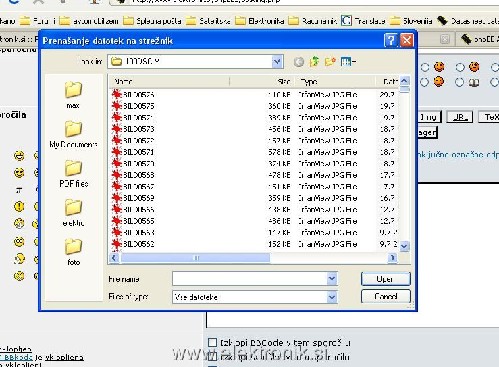Click the Help question mark in the title bar
The height and width of the screenshot is (367, 499).
390,40
